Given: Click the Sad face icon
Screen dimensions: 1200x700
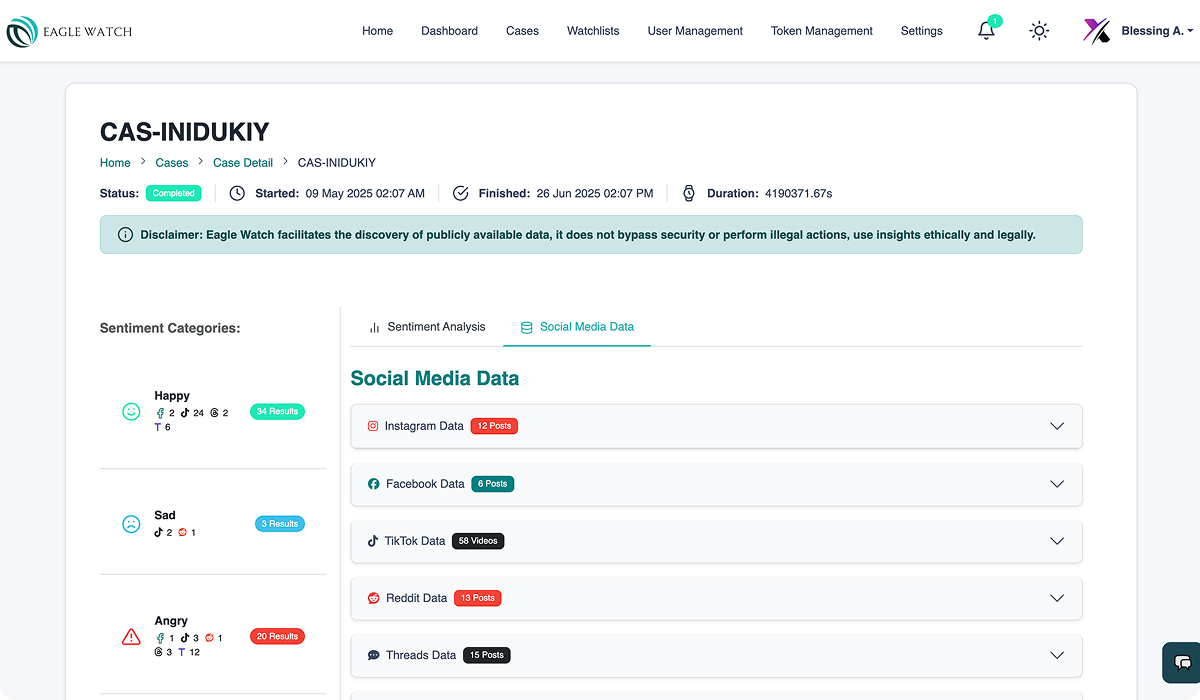Looking at the screenshot, I should click(131, 524).
